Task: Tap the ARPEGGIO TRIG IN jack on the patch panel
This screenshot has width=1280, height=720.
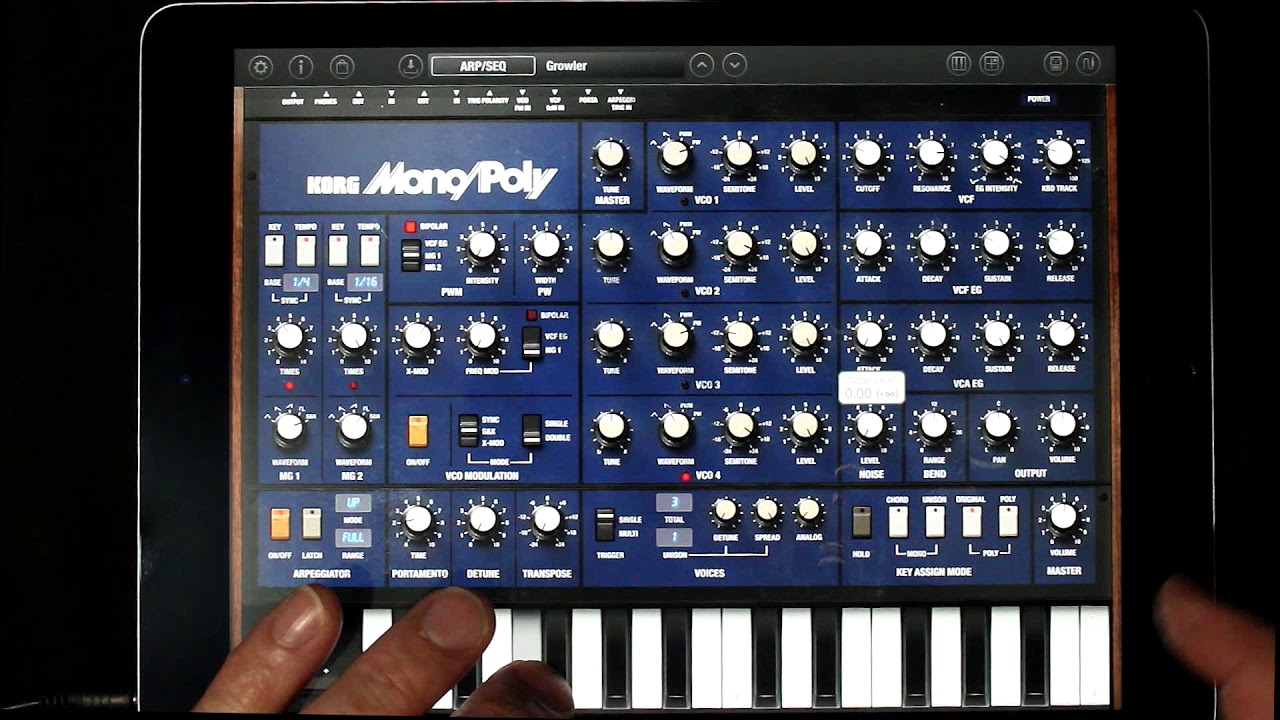Action: coord(621,100)
